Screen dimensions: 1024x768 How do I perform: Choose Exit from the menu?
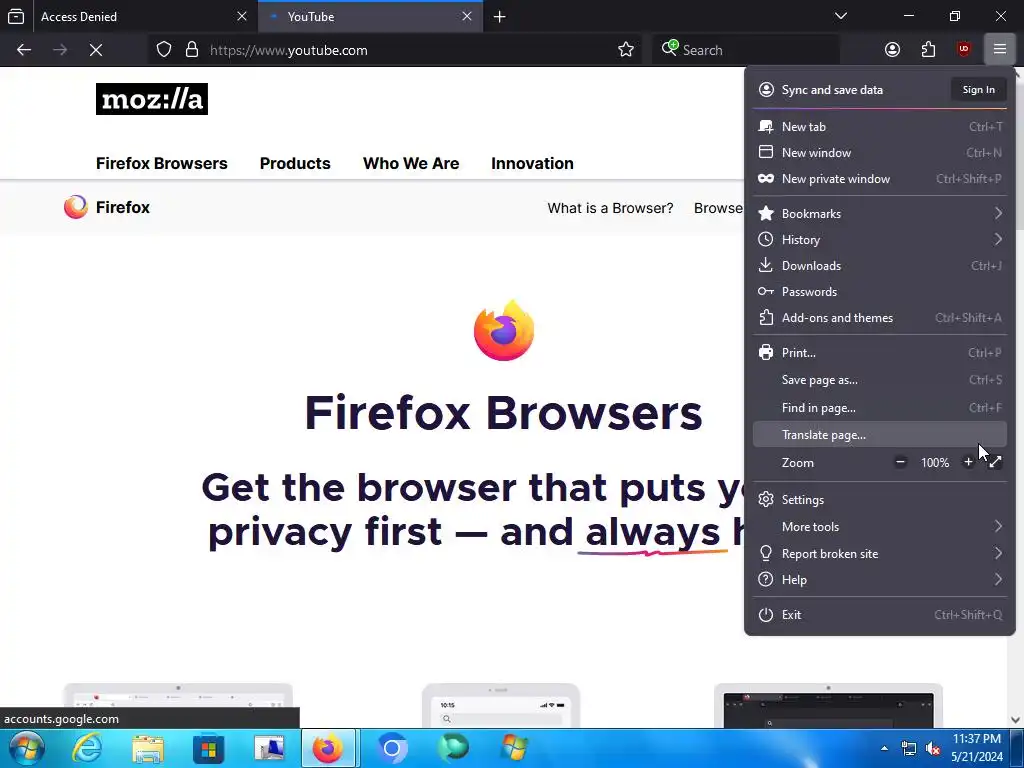coord(880,615)
